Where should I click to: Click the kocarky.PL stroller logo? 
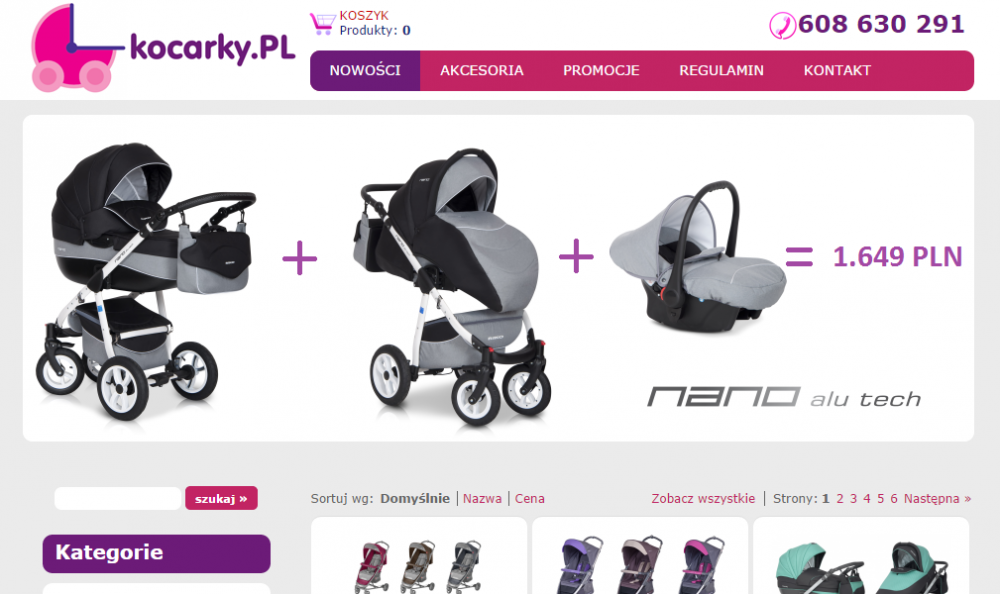163,48
